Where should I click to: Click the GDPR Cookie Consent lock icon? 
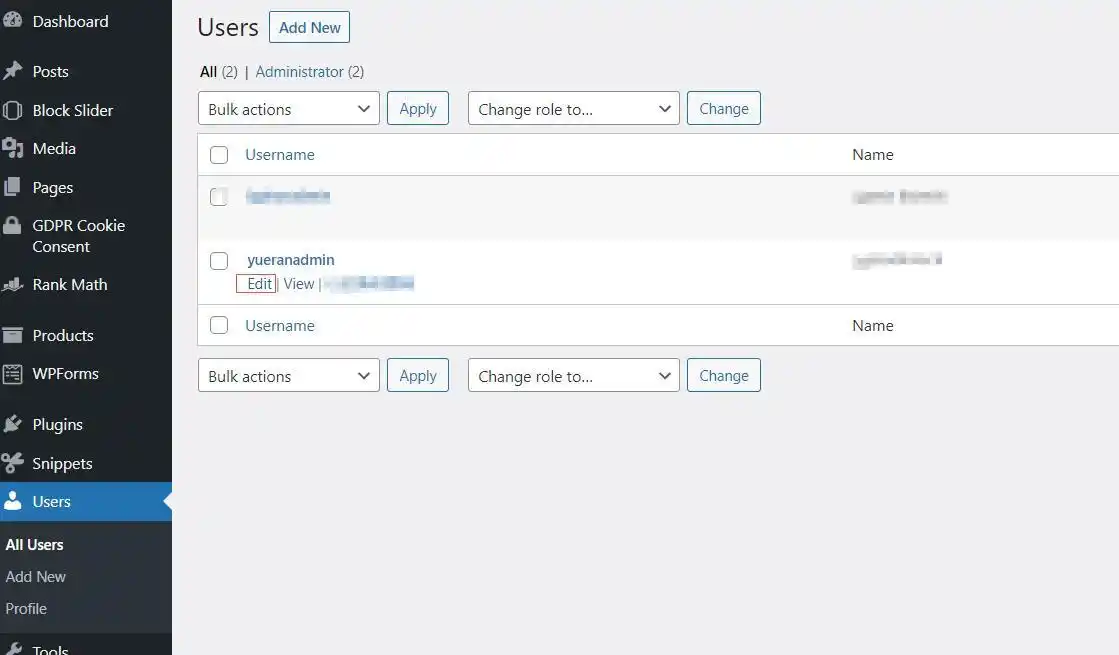tap(12, 226)
